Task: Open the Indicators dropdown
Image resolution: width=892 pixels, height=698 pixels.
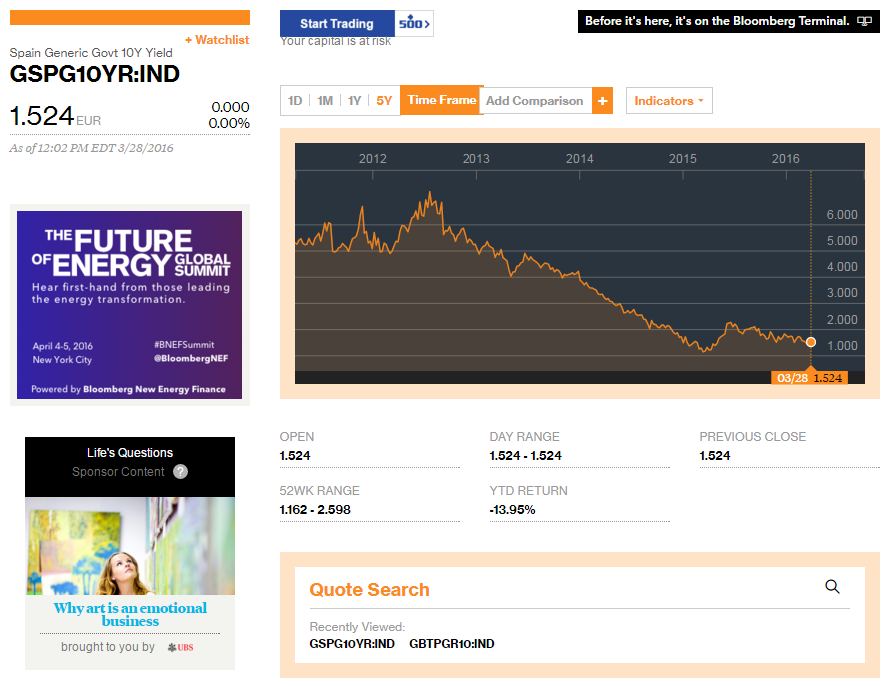Action: [669, 101]
